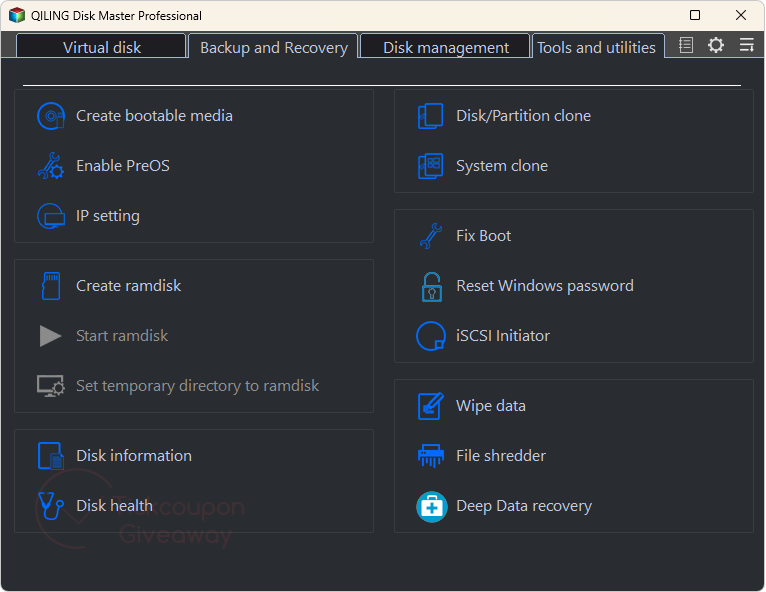Choose Start ramdisk label

(x=122, y=336)
